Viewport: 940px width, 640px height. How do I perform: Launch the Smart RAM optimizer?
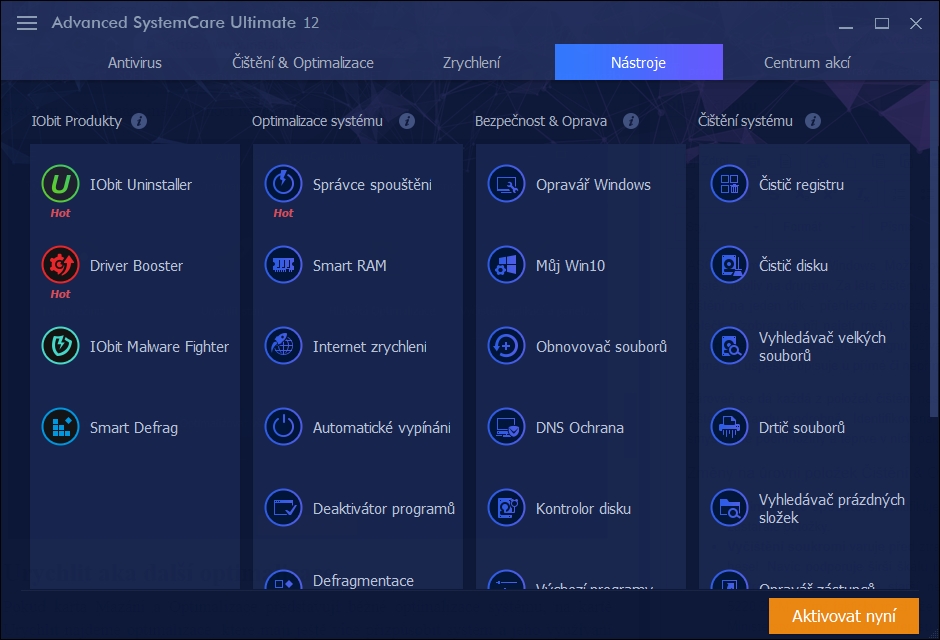(x=351, y=266)
